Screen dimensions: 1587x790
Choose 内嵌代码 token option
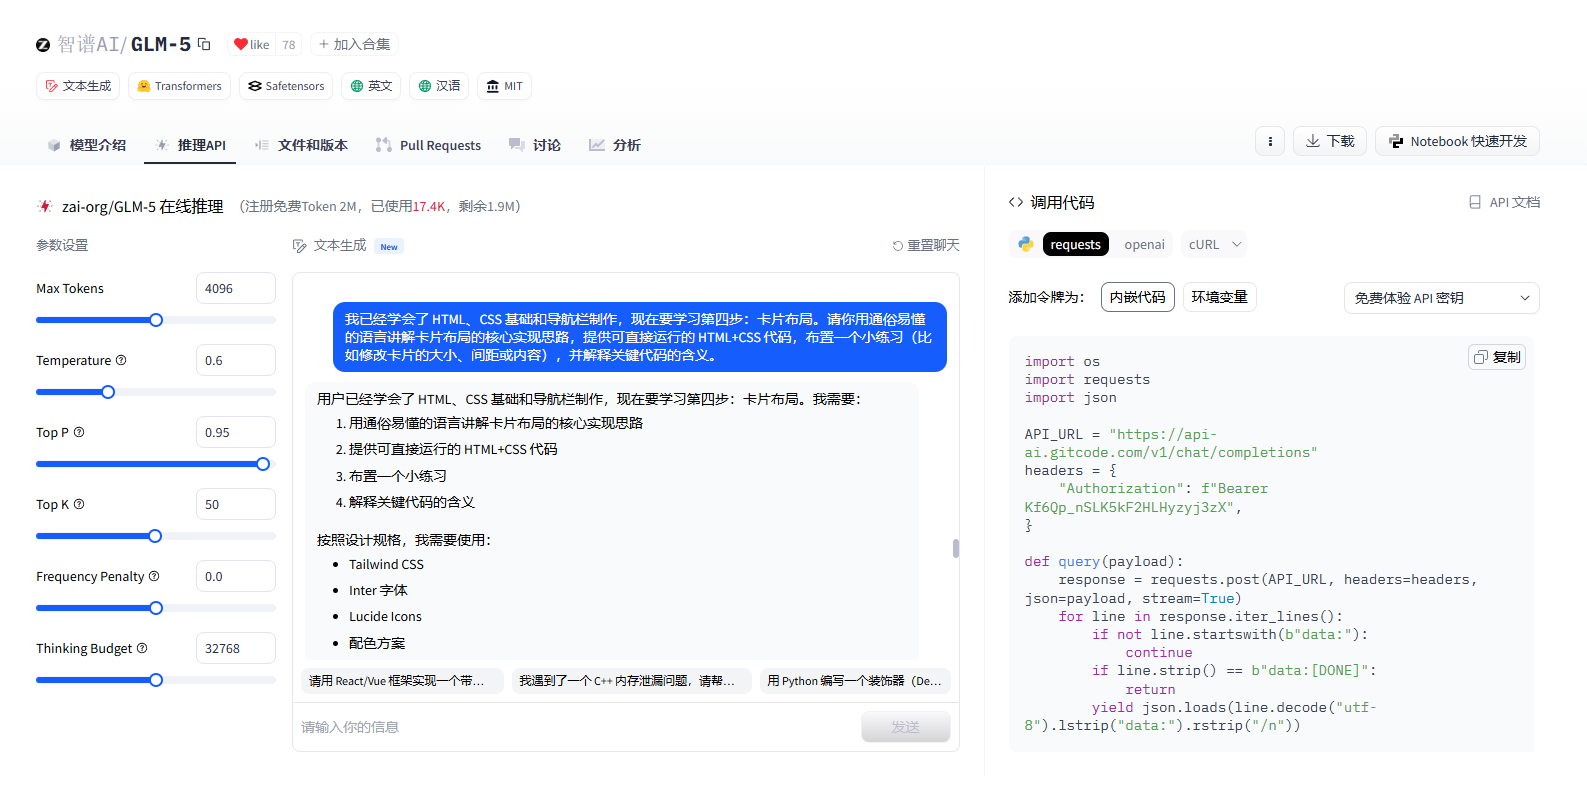coord(1138,297)
